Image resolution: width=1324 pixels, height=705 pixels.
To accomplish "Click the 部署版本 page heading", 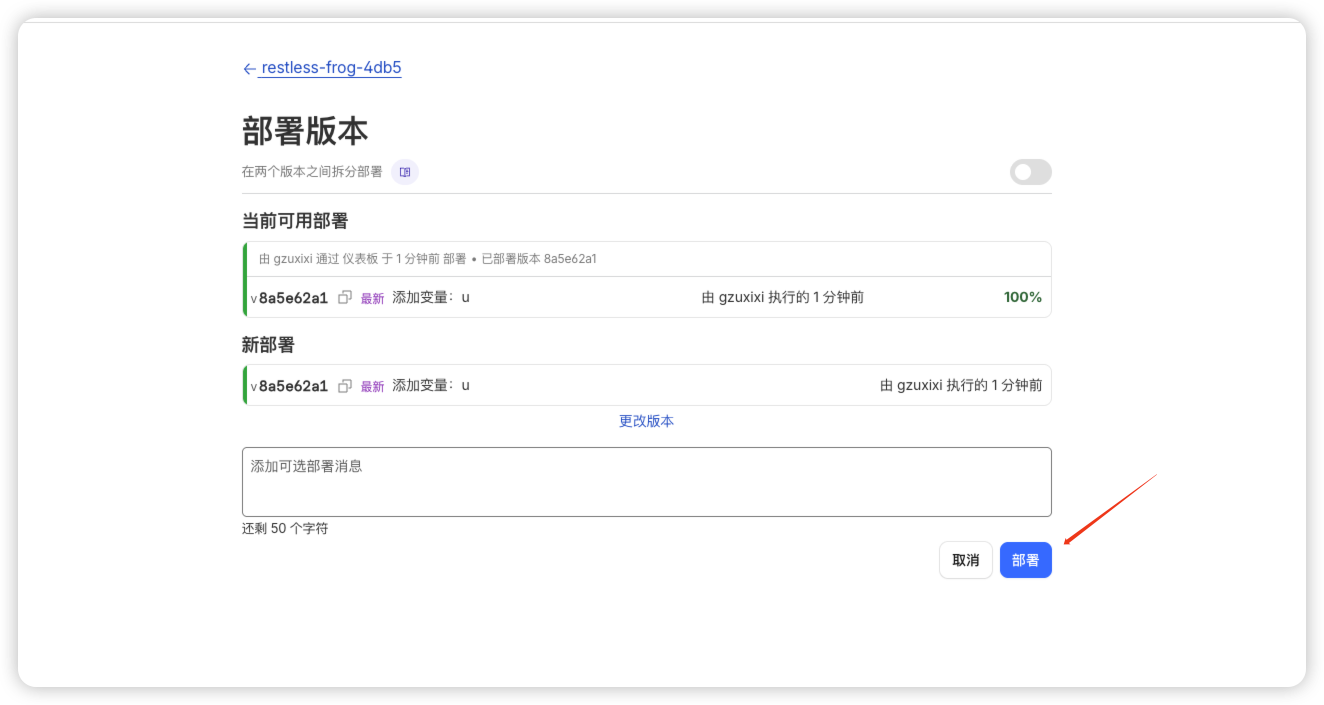I will pyautogui.click(x=305, y=131).
